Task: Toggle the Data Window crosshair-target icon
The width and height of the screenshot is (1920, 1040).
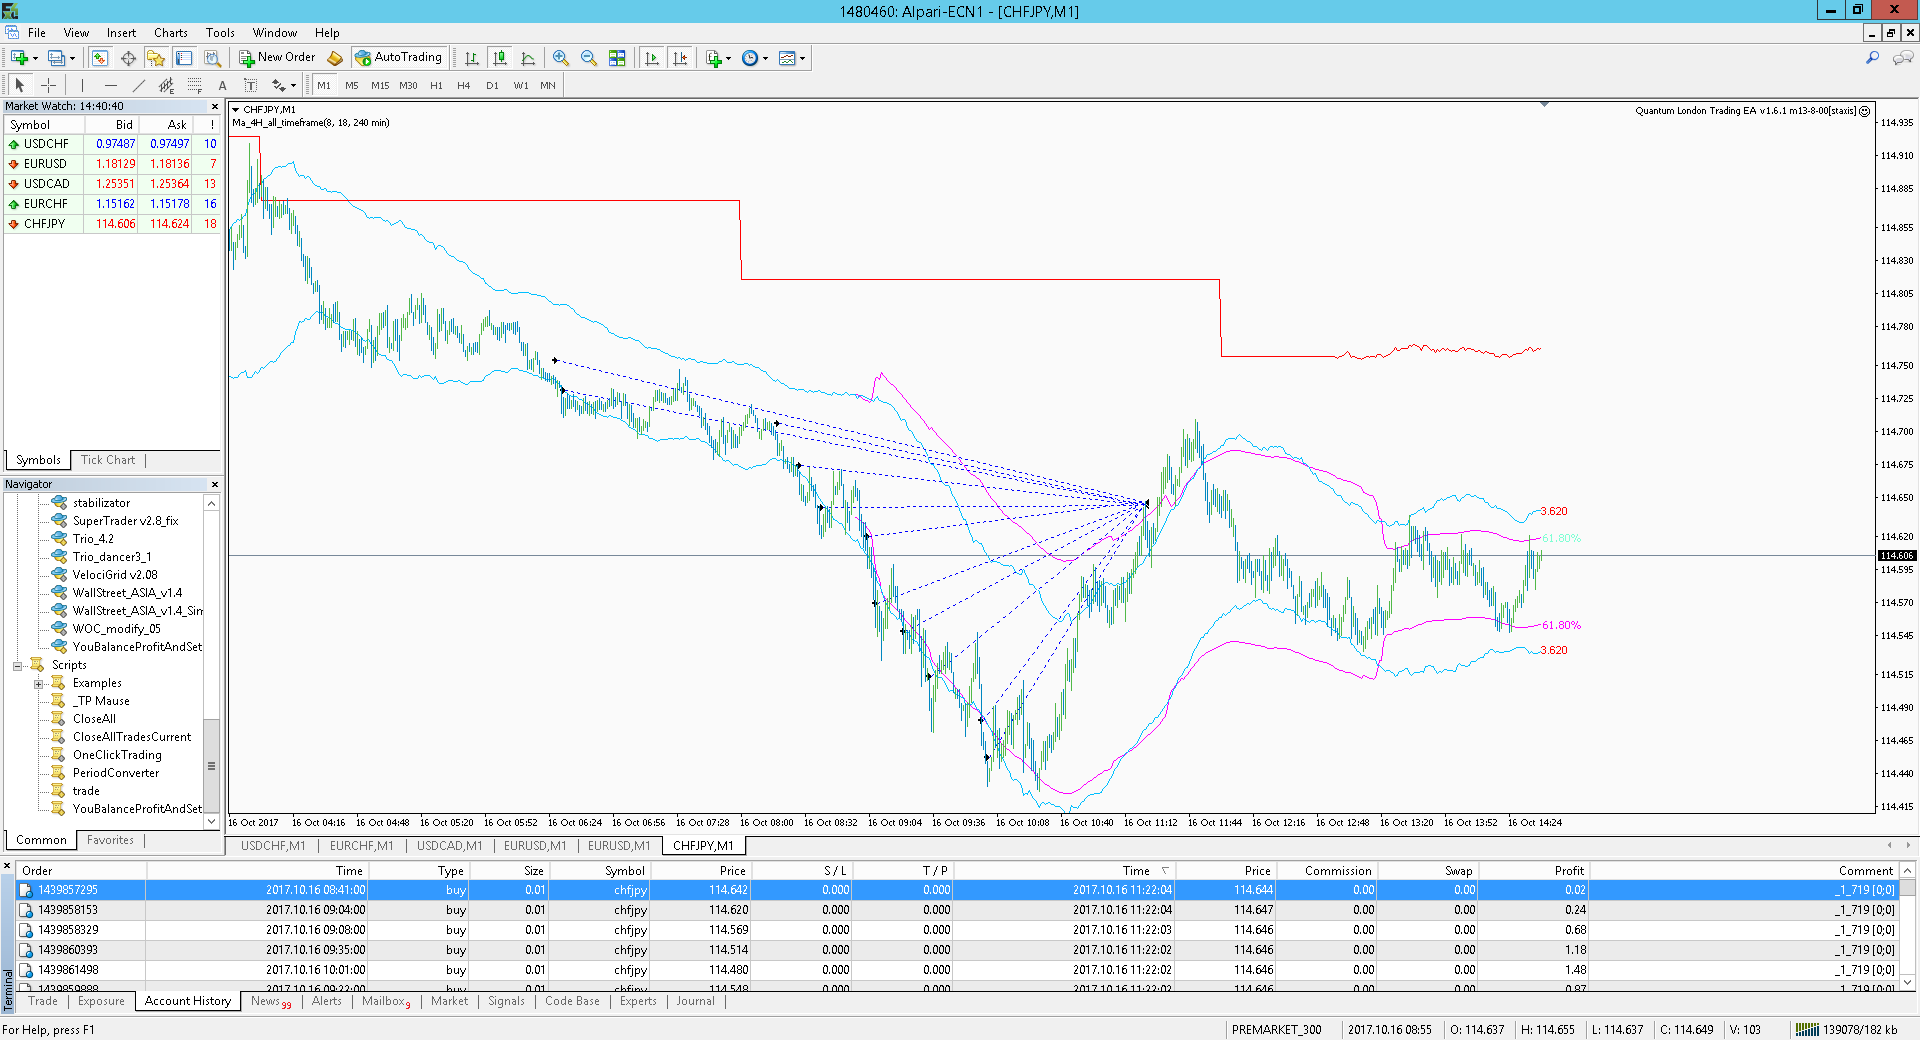Action: click(128, 58)
